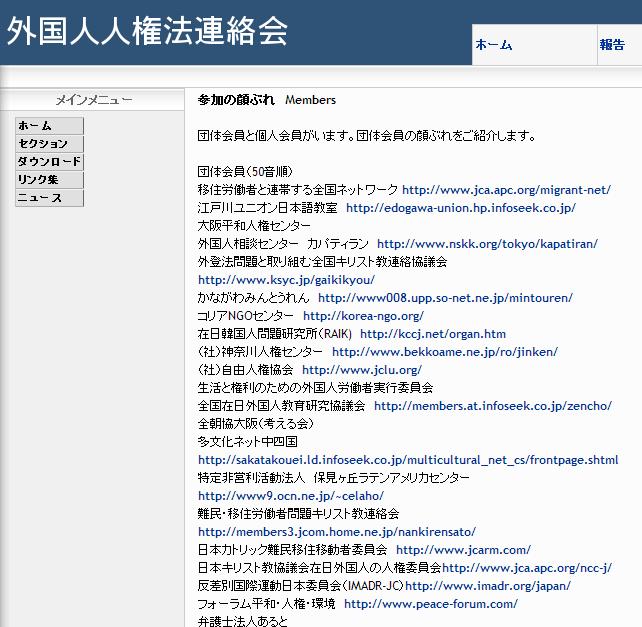
Task: Click the text 弁護士法人あると
Action: pos(243,621)
